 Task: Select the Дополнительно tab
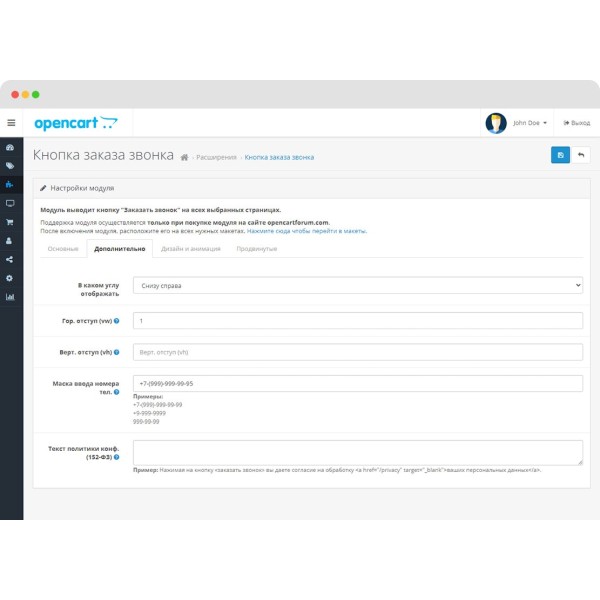120,249
